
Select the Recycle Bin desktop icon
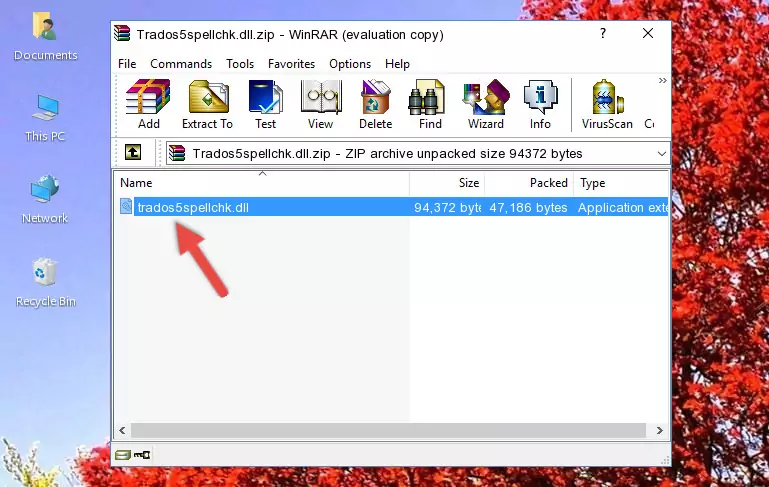(46, 283)
